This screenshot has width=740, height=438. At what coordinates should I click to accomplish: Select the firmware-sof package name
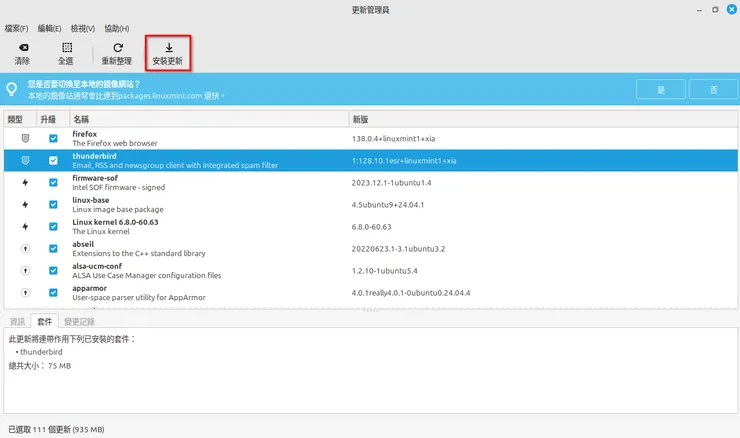95,178
